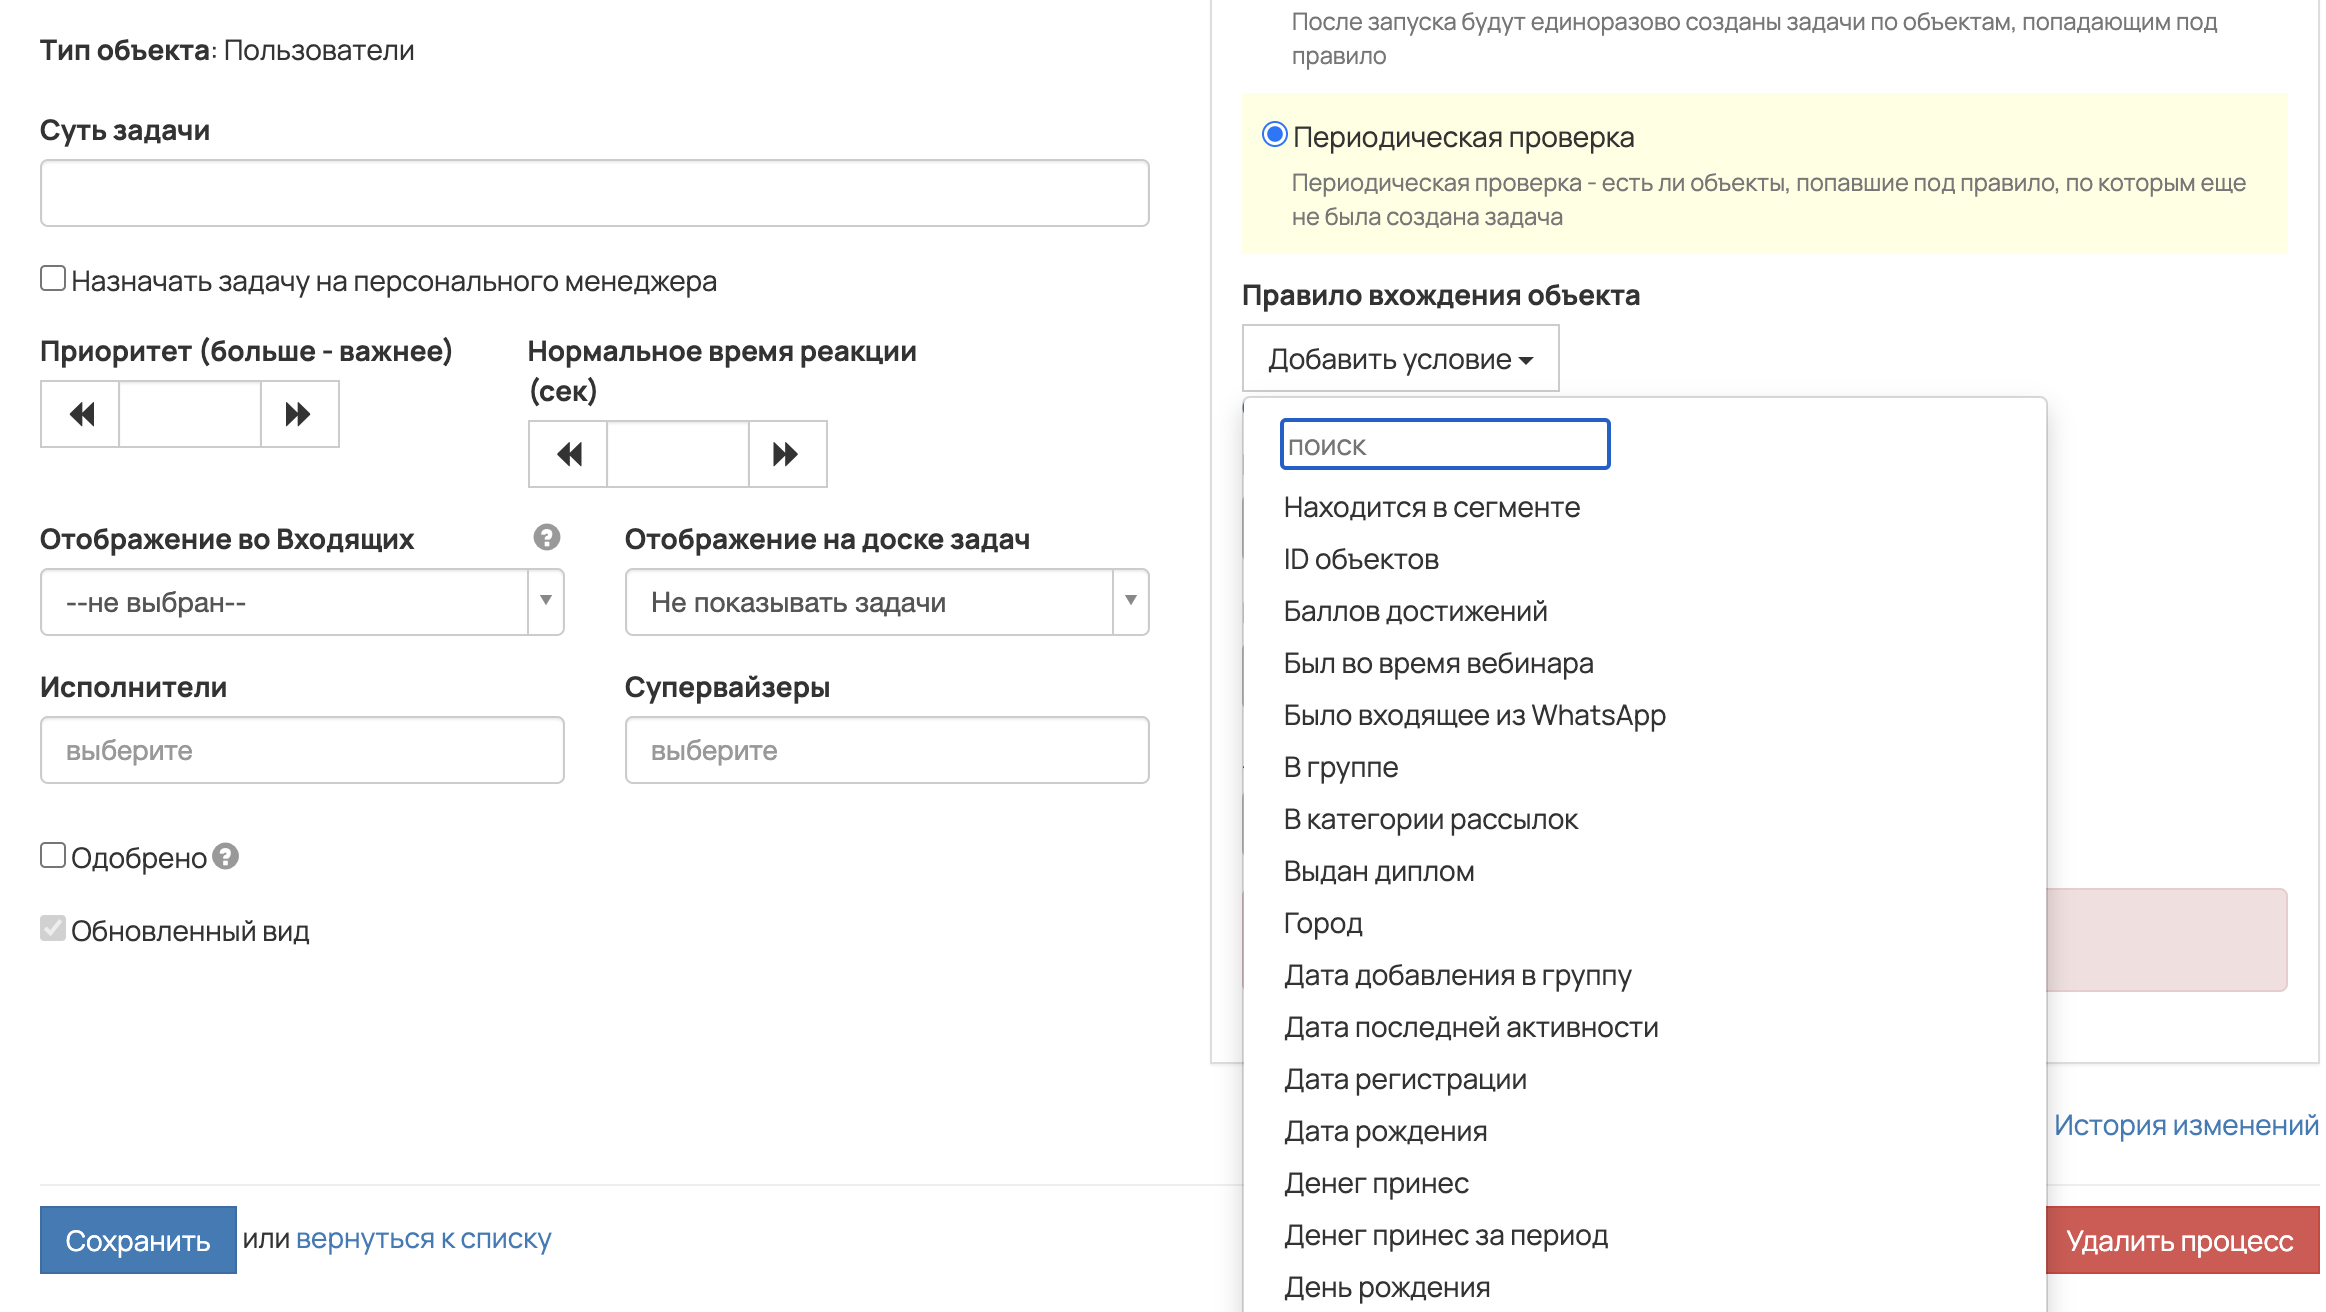2326x1312 pixels.
Task: Focus the поиск condition search field
Action: (x=1444, y=445)
